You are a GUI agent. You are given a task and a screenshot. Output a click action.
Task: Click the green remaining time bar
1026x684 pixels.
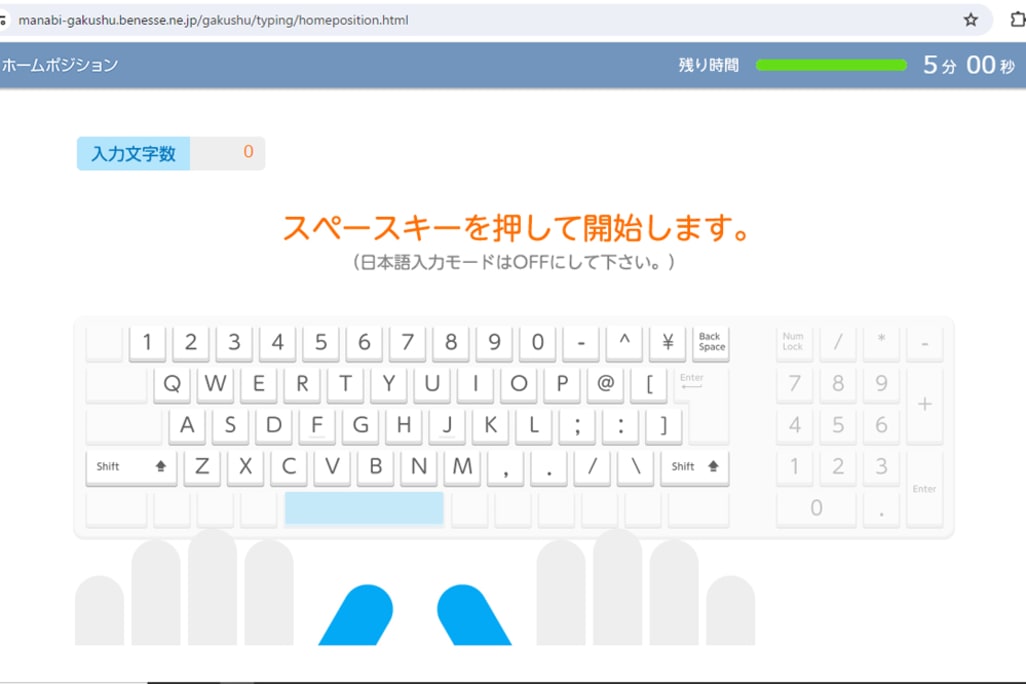click(830, 65)
